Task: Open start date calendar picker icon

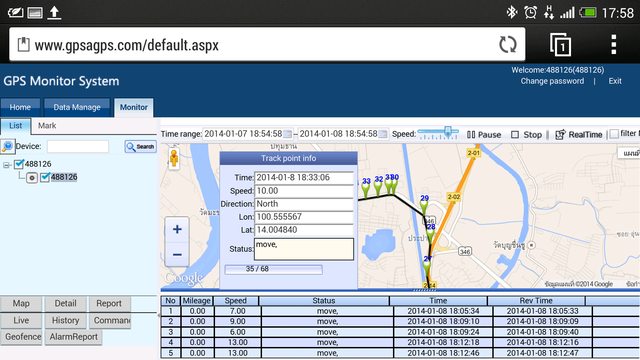Action: 288,134
